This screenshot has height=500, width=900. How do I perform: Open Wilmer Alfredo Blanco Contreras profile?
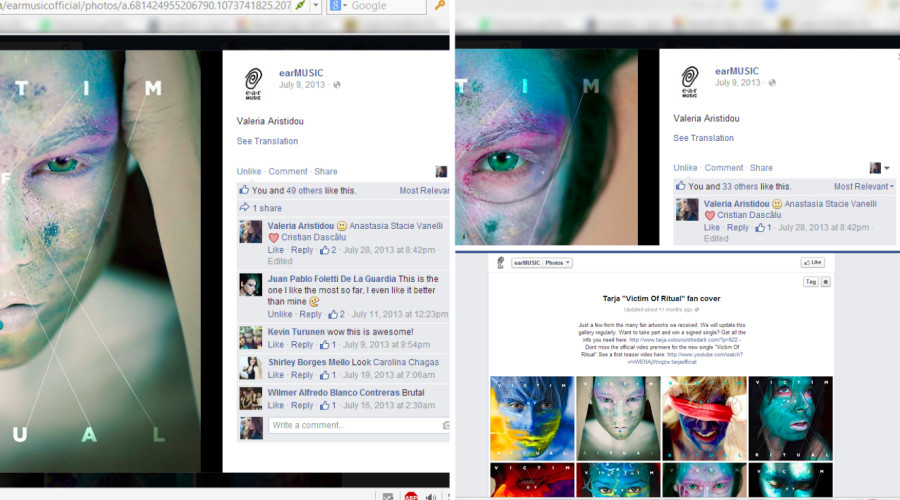tap(333, 393)
